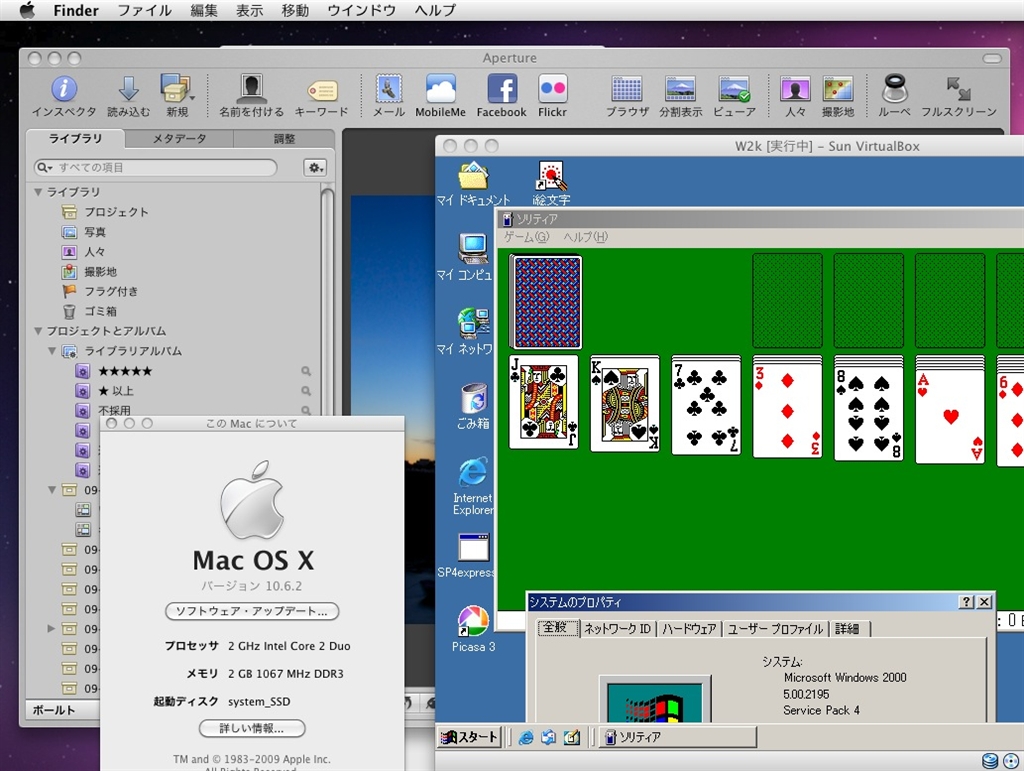Collapse the Projects and Albums section
This screenshot has height=771, width=1024.
tap(38, 331)
